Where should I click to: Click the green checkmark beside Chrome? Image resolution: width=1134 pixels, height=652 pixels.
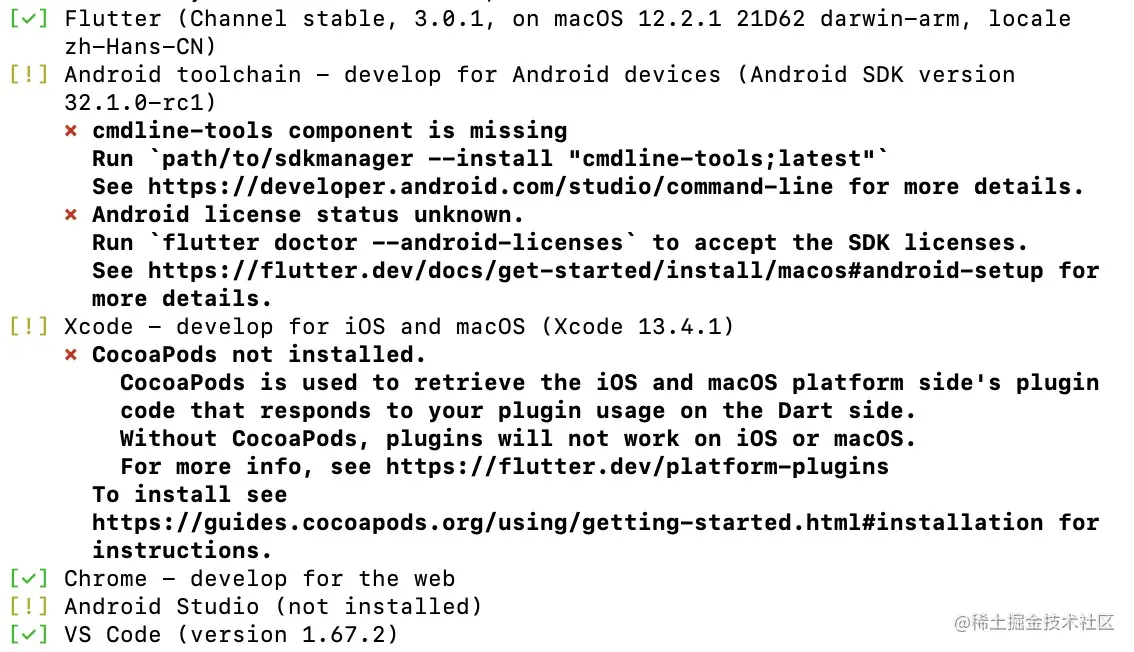tap(29, 579)
